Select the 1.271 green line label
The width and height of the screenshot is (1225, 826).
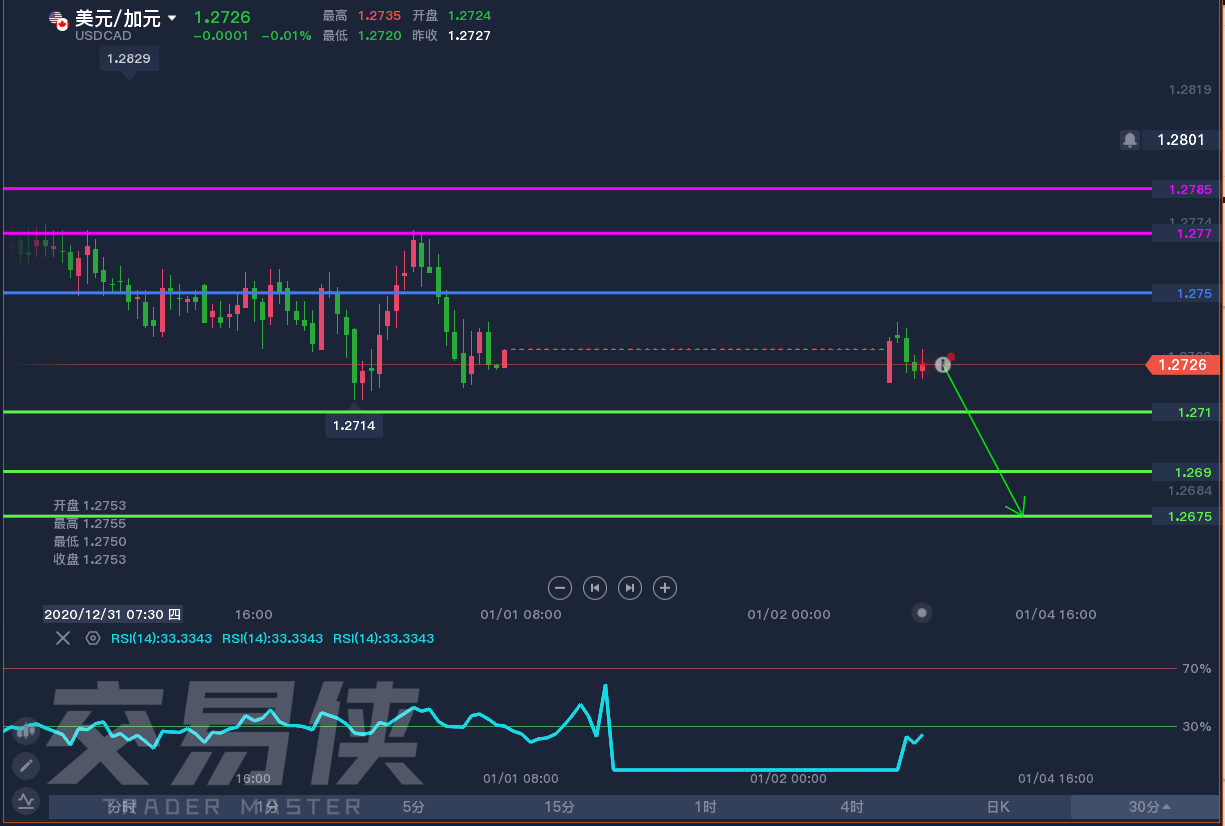pos(1186,412)
